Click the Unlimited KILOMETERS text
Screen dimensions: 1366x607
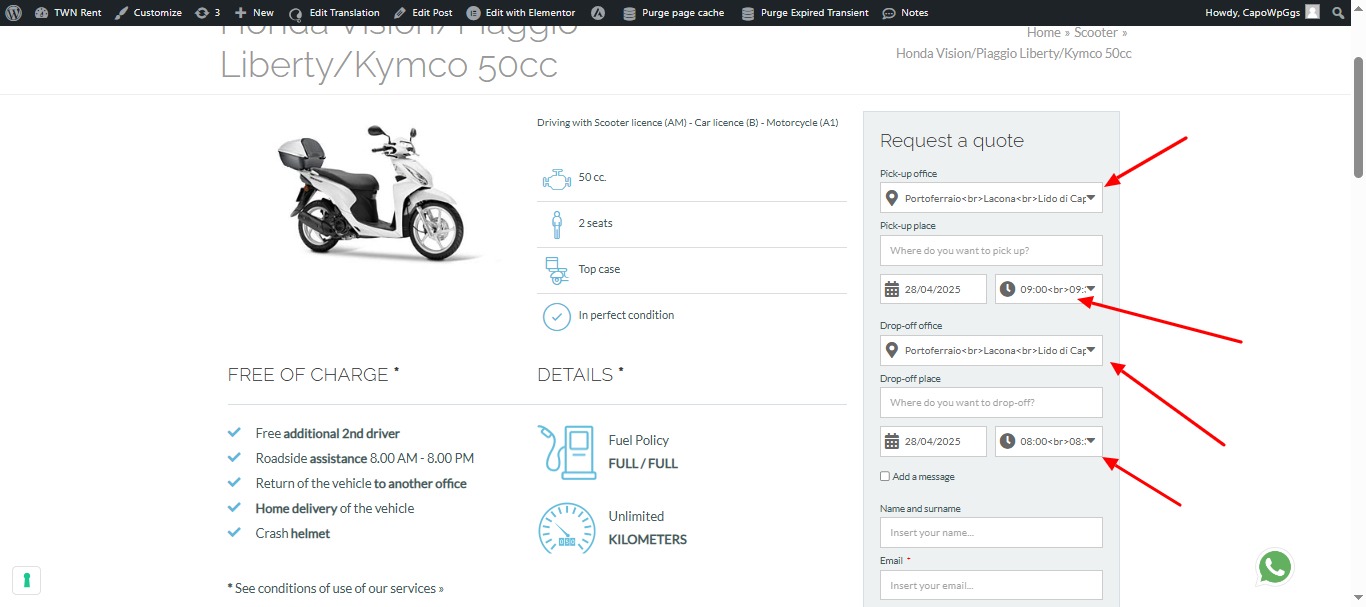(x=648, y=528)
